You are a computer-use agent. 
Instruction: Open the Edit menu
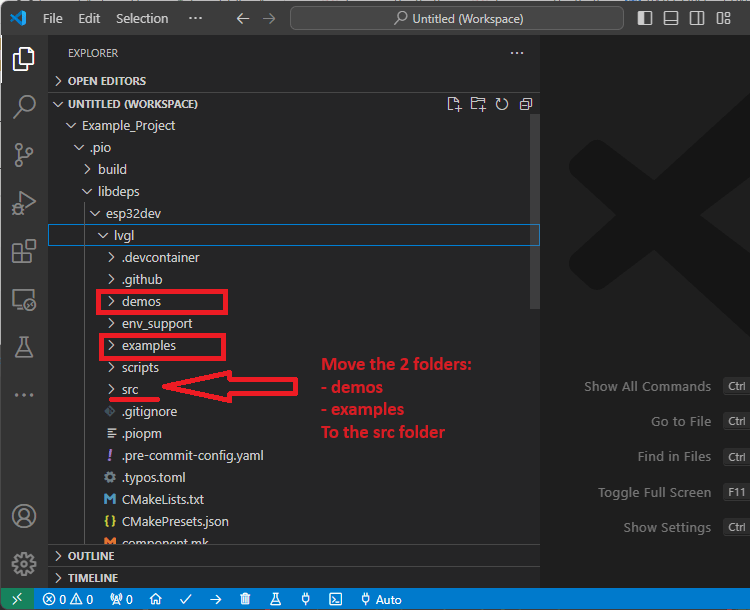(x=89, y=19)
